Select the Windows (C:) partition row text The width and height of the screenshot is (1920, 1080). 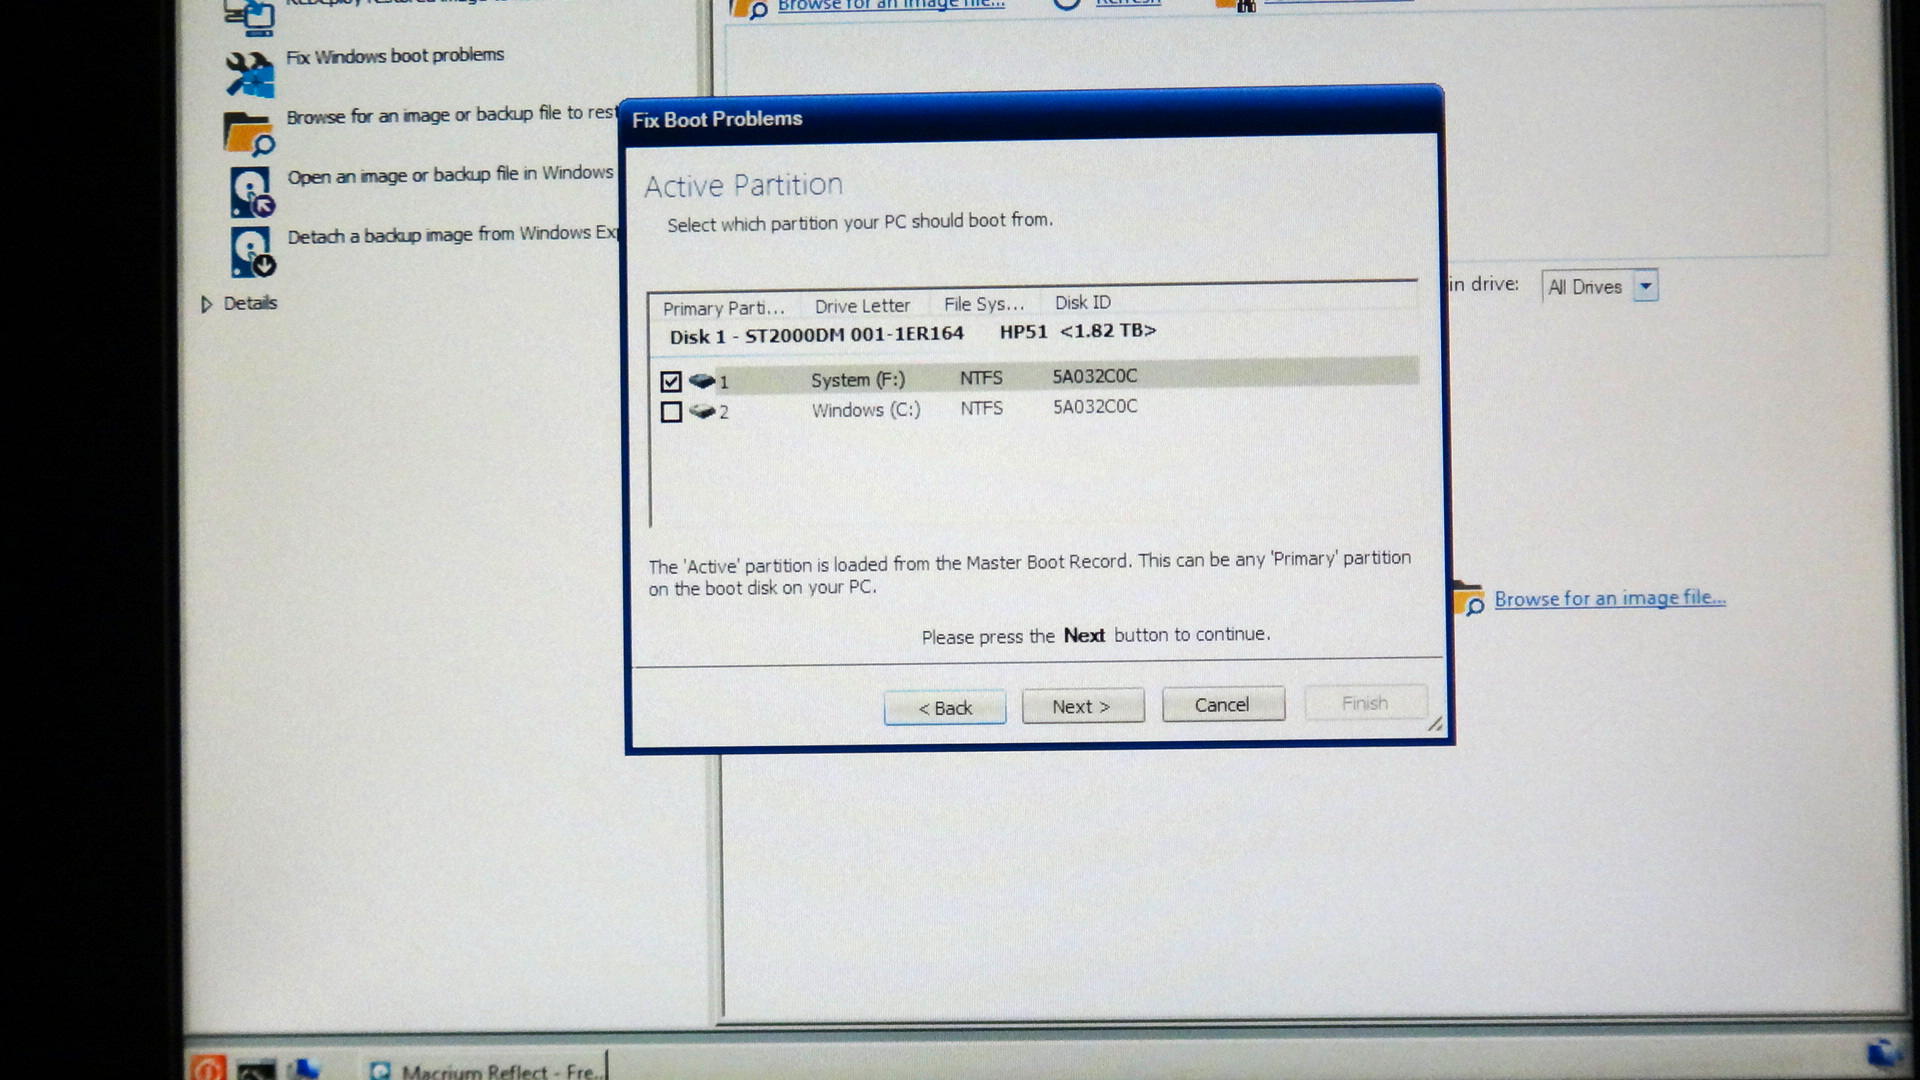point(866,410)
